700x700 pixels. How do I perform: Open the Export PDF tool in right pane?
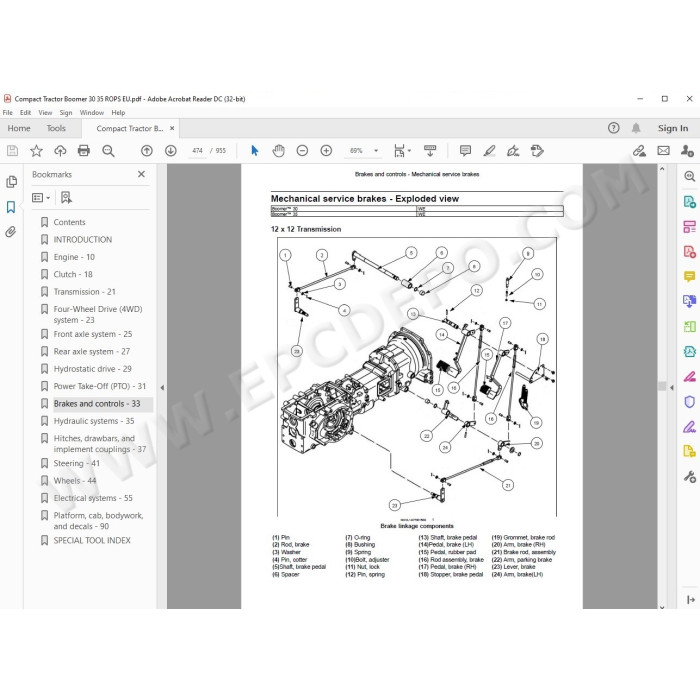pyautogui.click(x=689, y=201)
